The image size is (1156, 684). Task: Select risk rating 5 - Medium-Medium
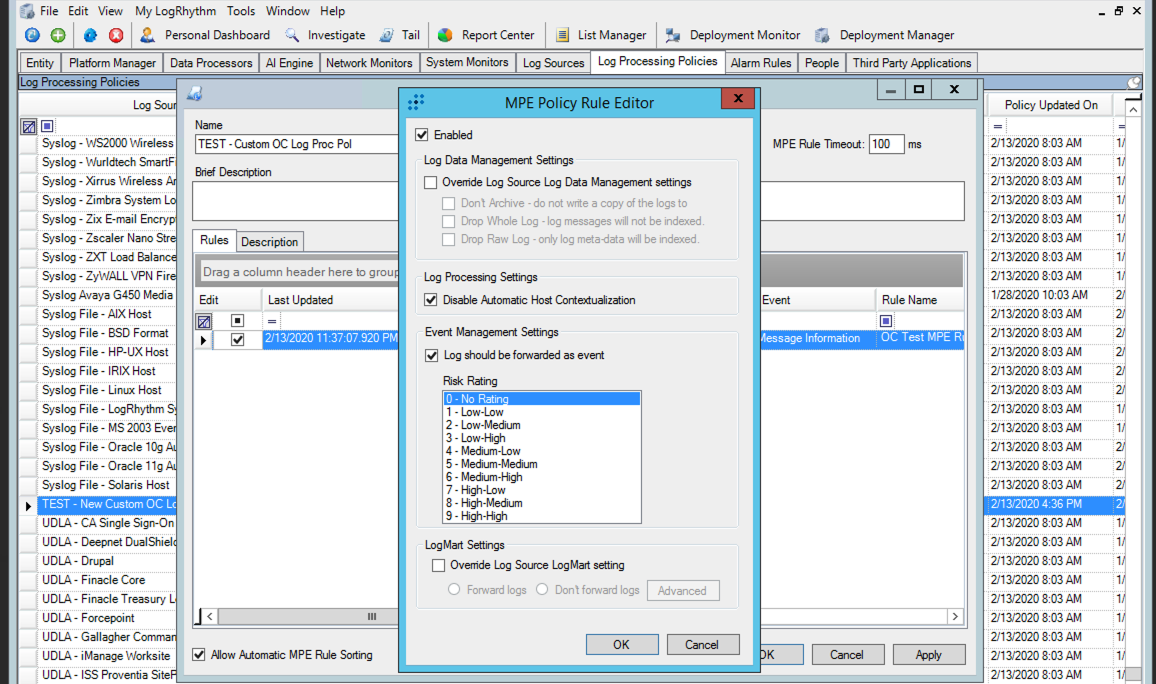pyautogui.click(x=492, y=464)
